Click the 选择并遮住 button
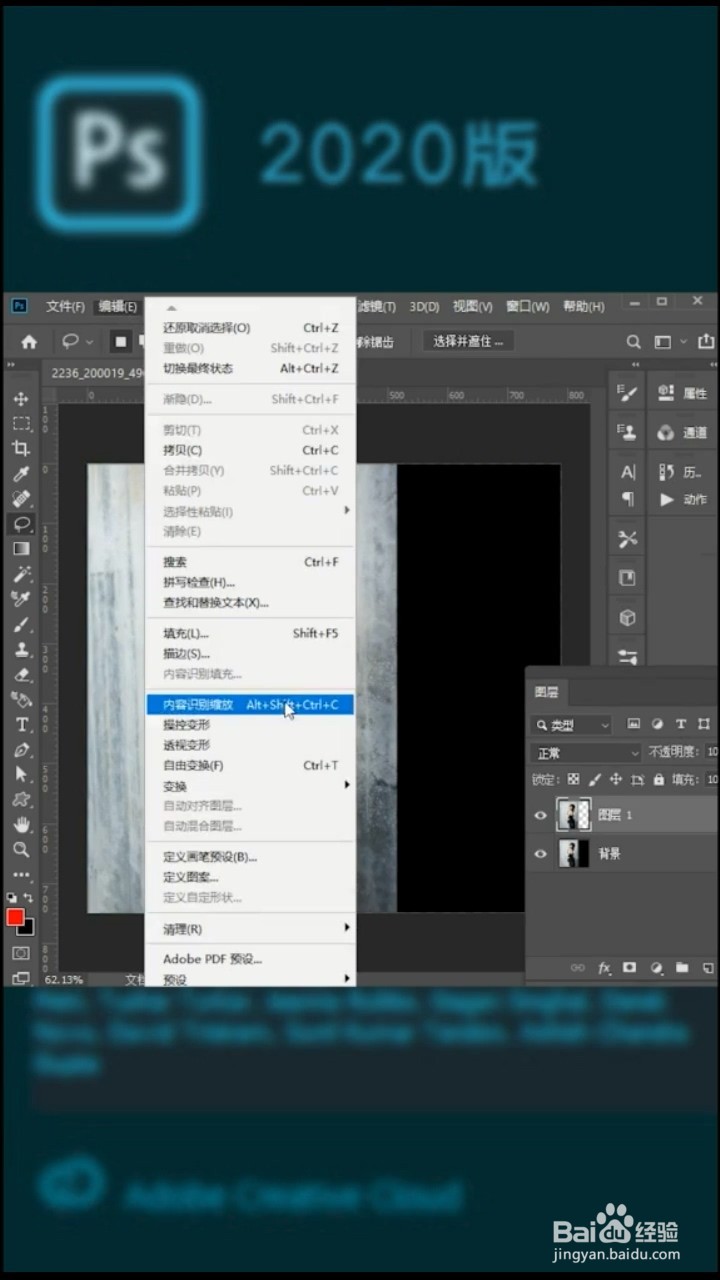 (x=468, y=341)
